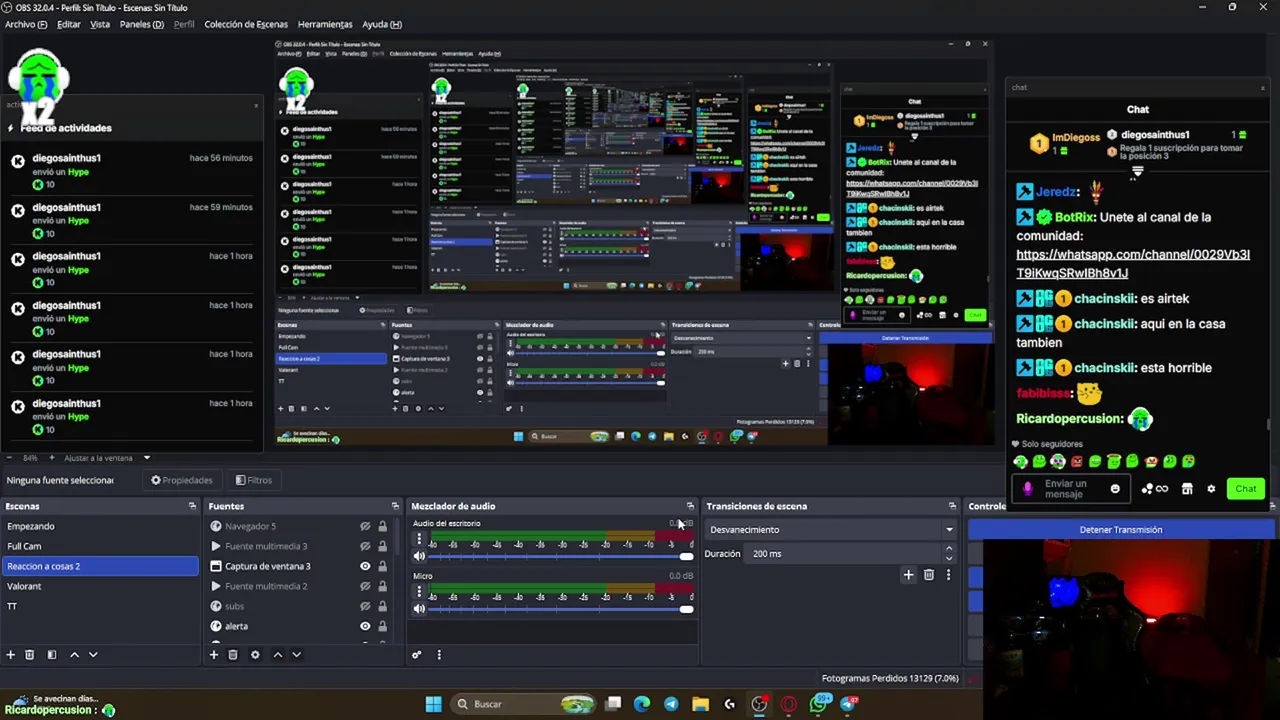
Task: Remove the selected source with trash icon
Action: 233,655
